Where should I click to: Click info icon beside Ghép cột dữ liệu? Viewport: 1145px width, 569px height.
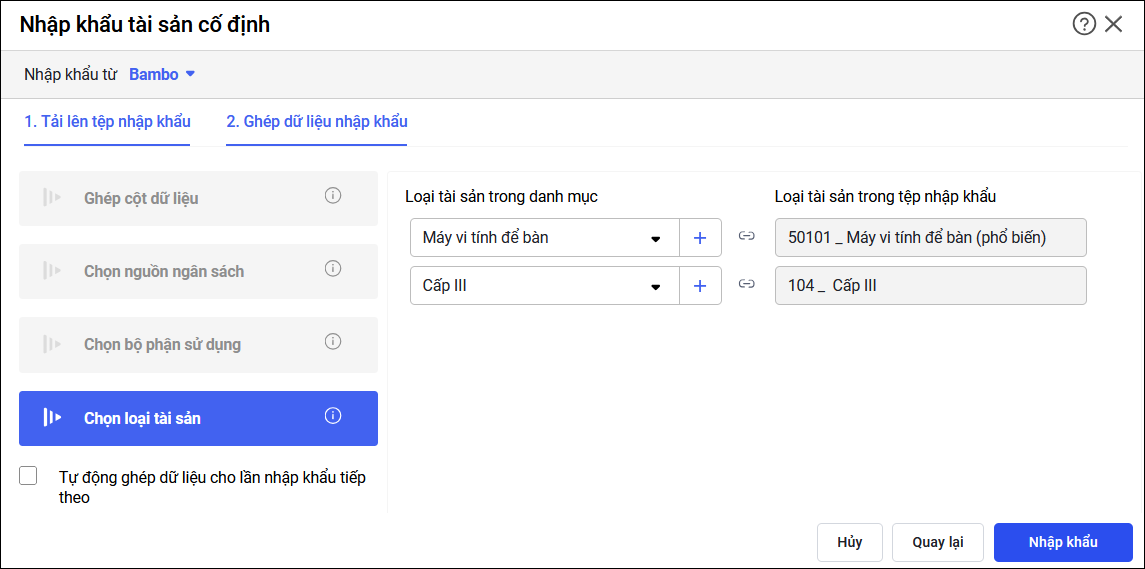pos(333,196)
